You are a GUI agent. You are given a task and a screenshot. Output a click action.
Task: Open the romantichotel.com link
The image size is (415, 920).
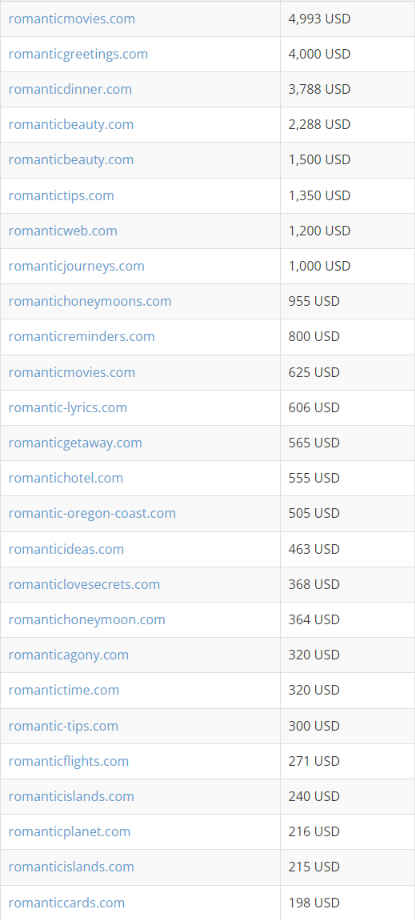tap(66, 478)
